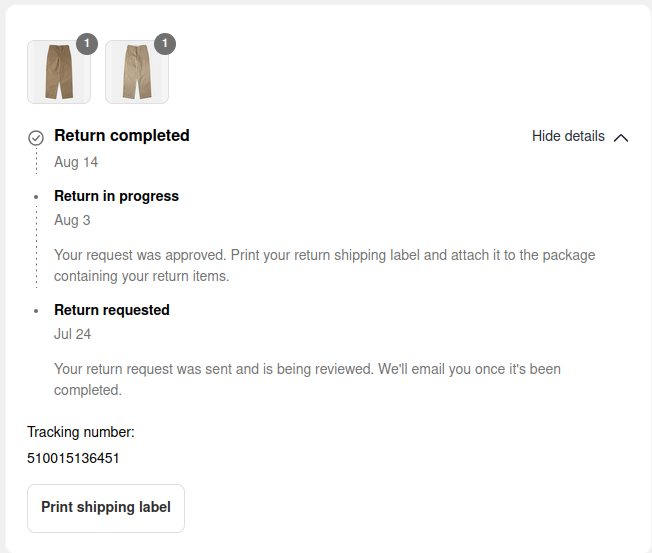Screen dimensions: 652x553
Task: Click the Hide details text
Action: (x=568, y=136)
